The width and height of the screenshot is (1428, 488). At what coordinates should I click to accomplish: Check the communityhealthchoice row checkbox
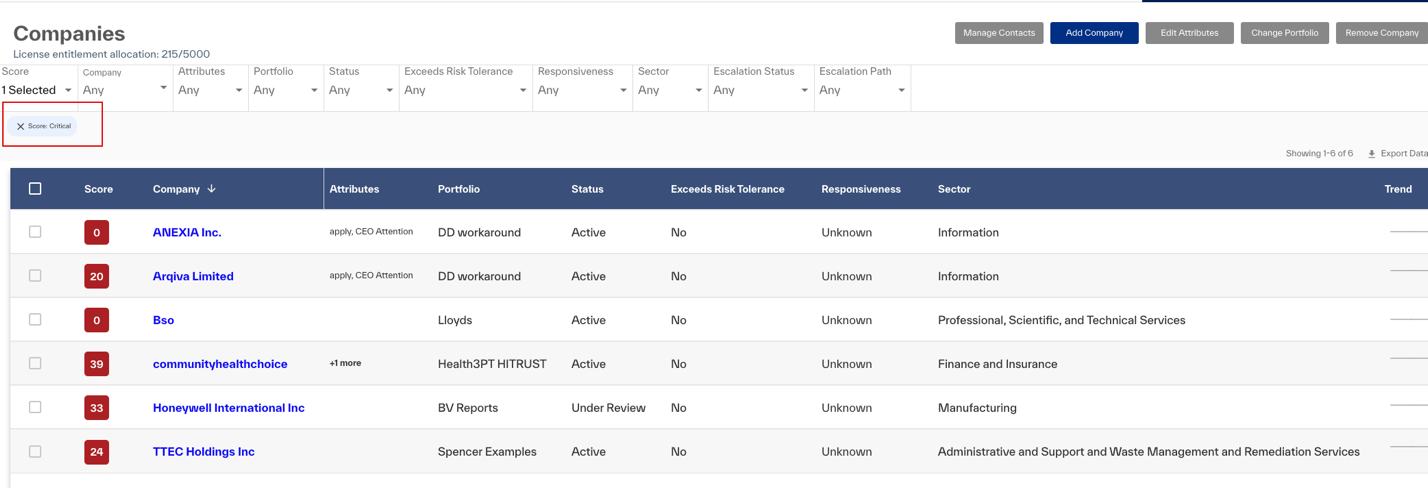coord(35,364)
